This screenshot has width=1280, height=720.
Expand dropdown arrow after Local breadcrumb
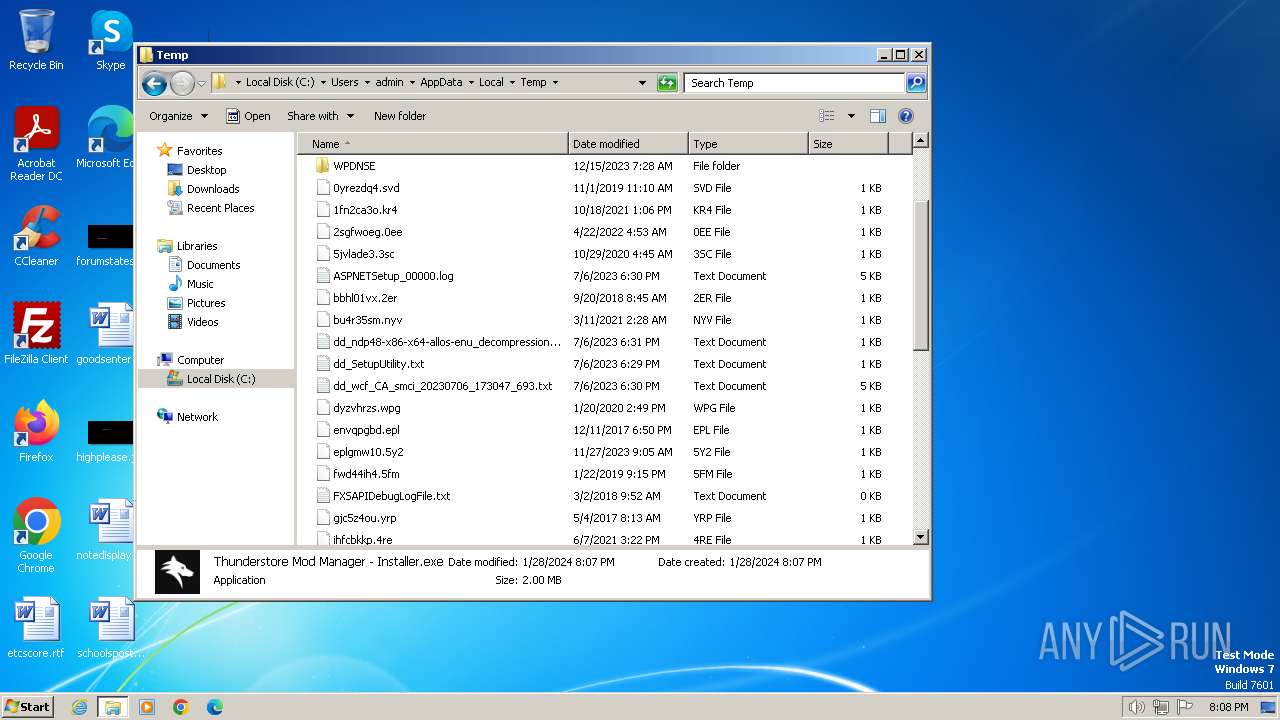pos(512,83)
